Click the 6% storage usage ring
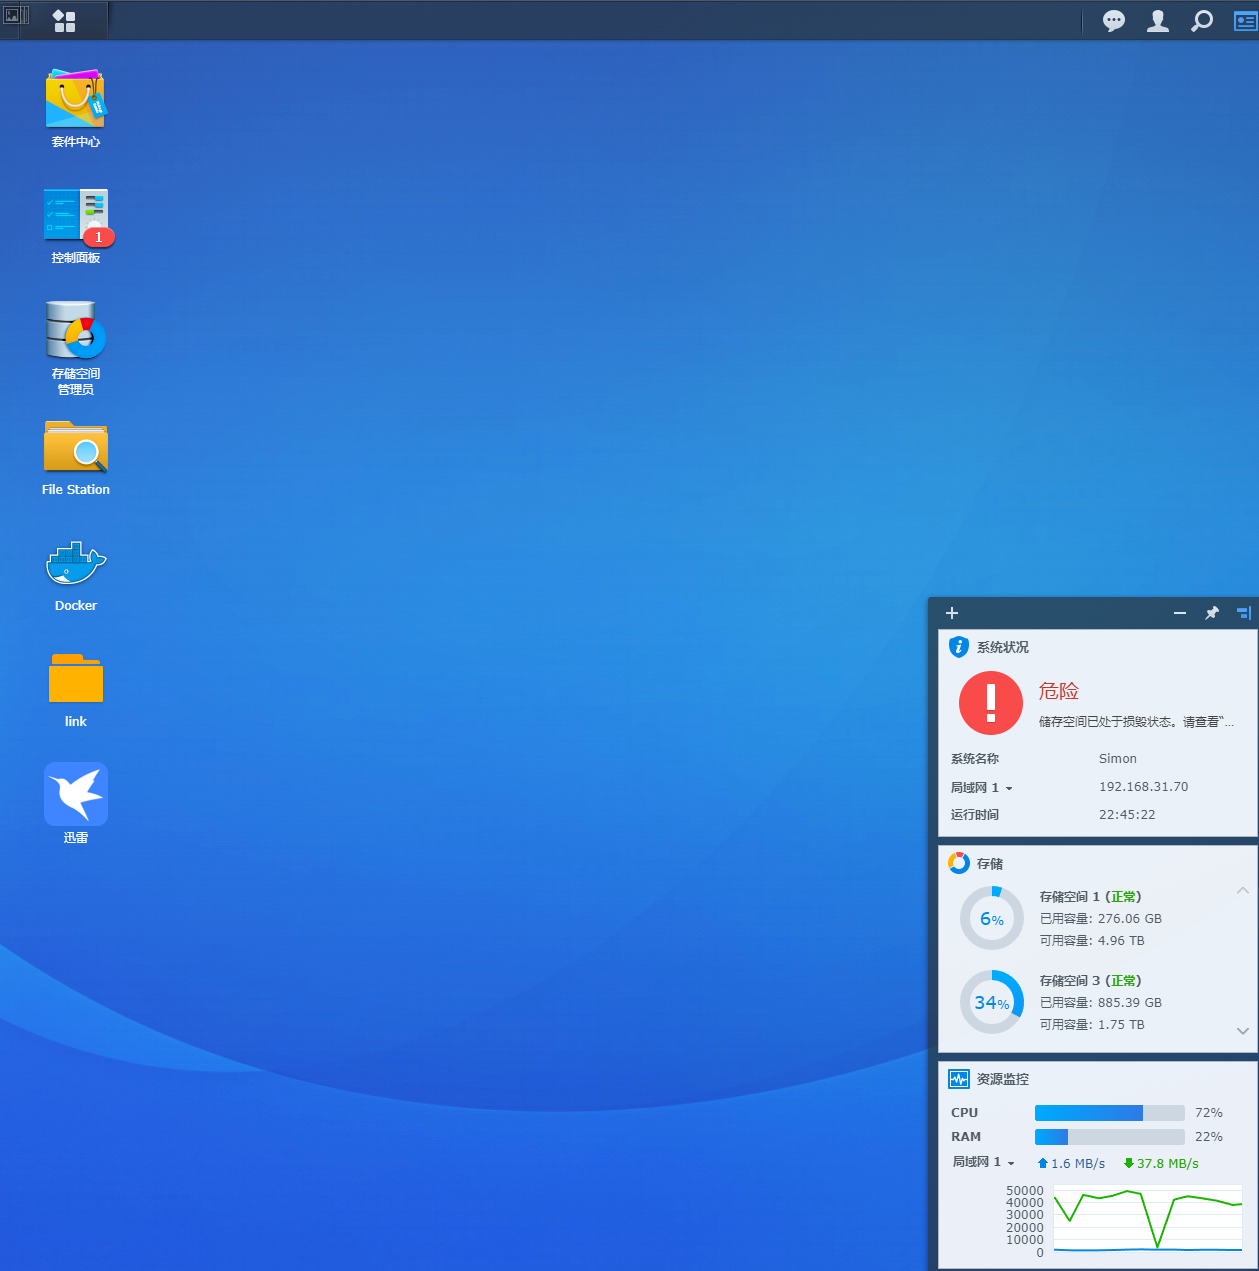 pos(992,918)
